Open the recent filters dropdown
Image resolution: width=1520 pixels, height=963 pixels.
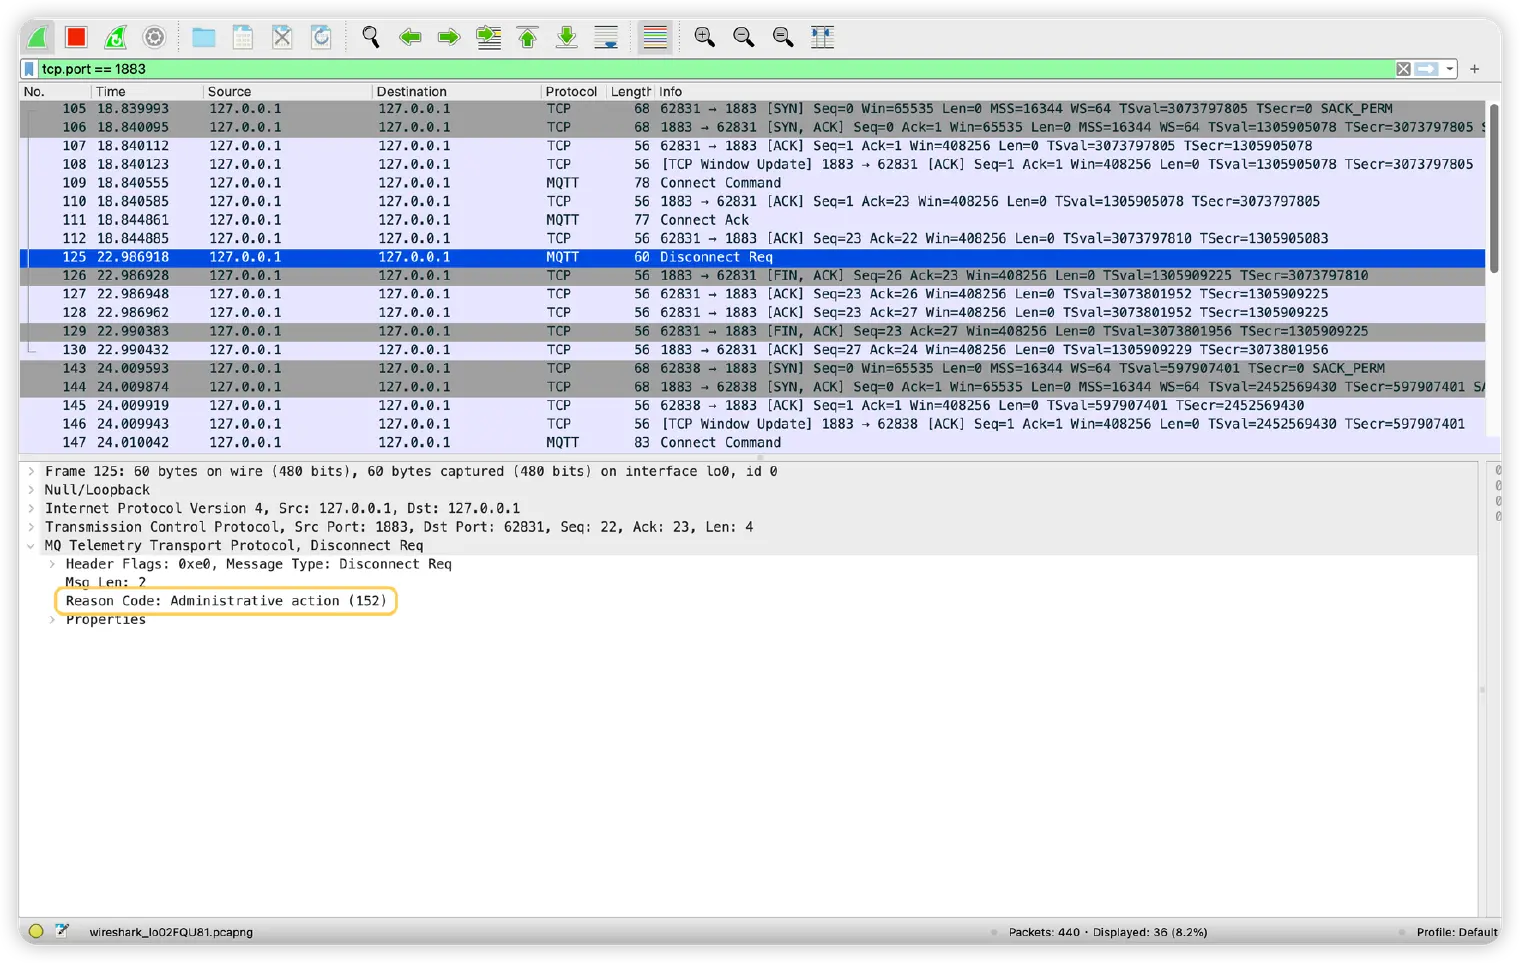coord(1449,69)
